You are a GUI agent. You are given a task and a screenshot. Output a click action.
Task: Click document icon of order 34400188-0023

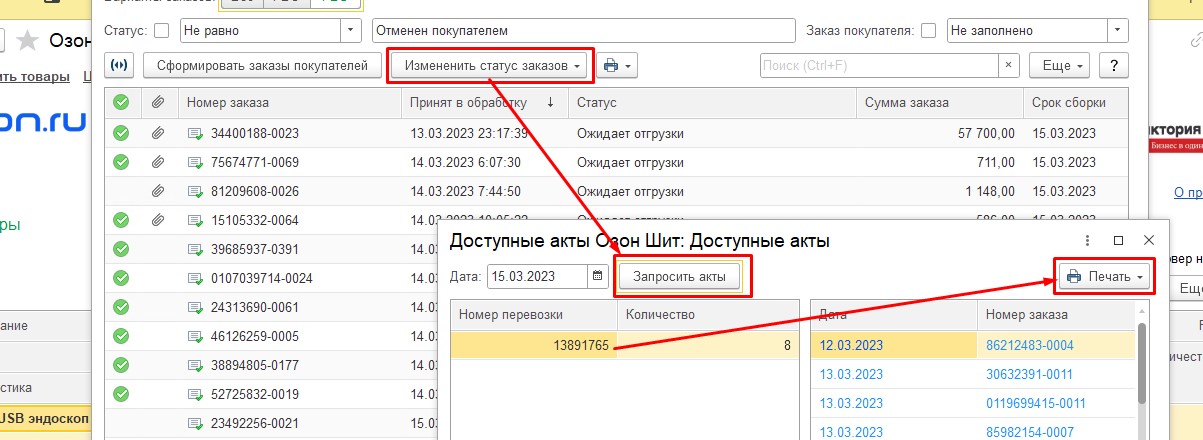(x=195, y=133)
